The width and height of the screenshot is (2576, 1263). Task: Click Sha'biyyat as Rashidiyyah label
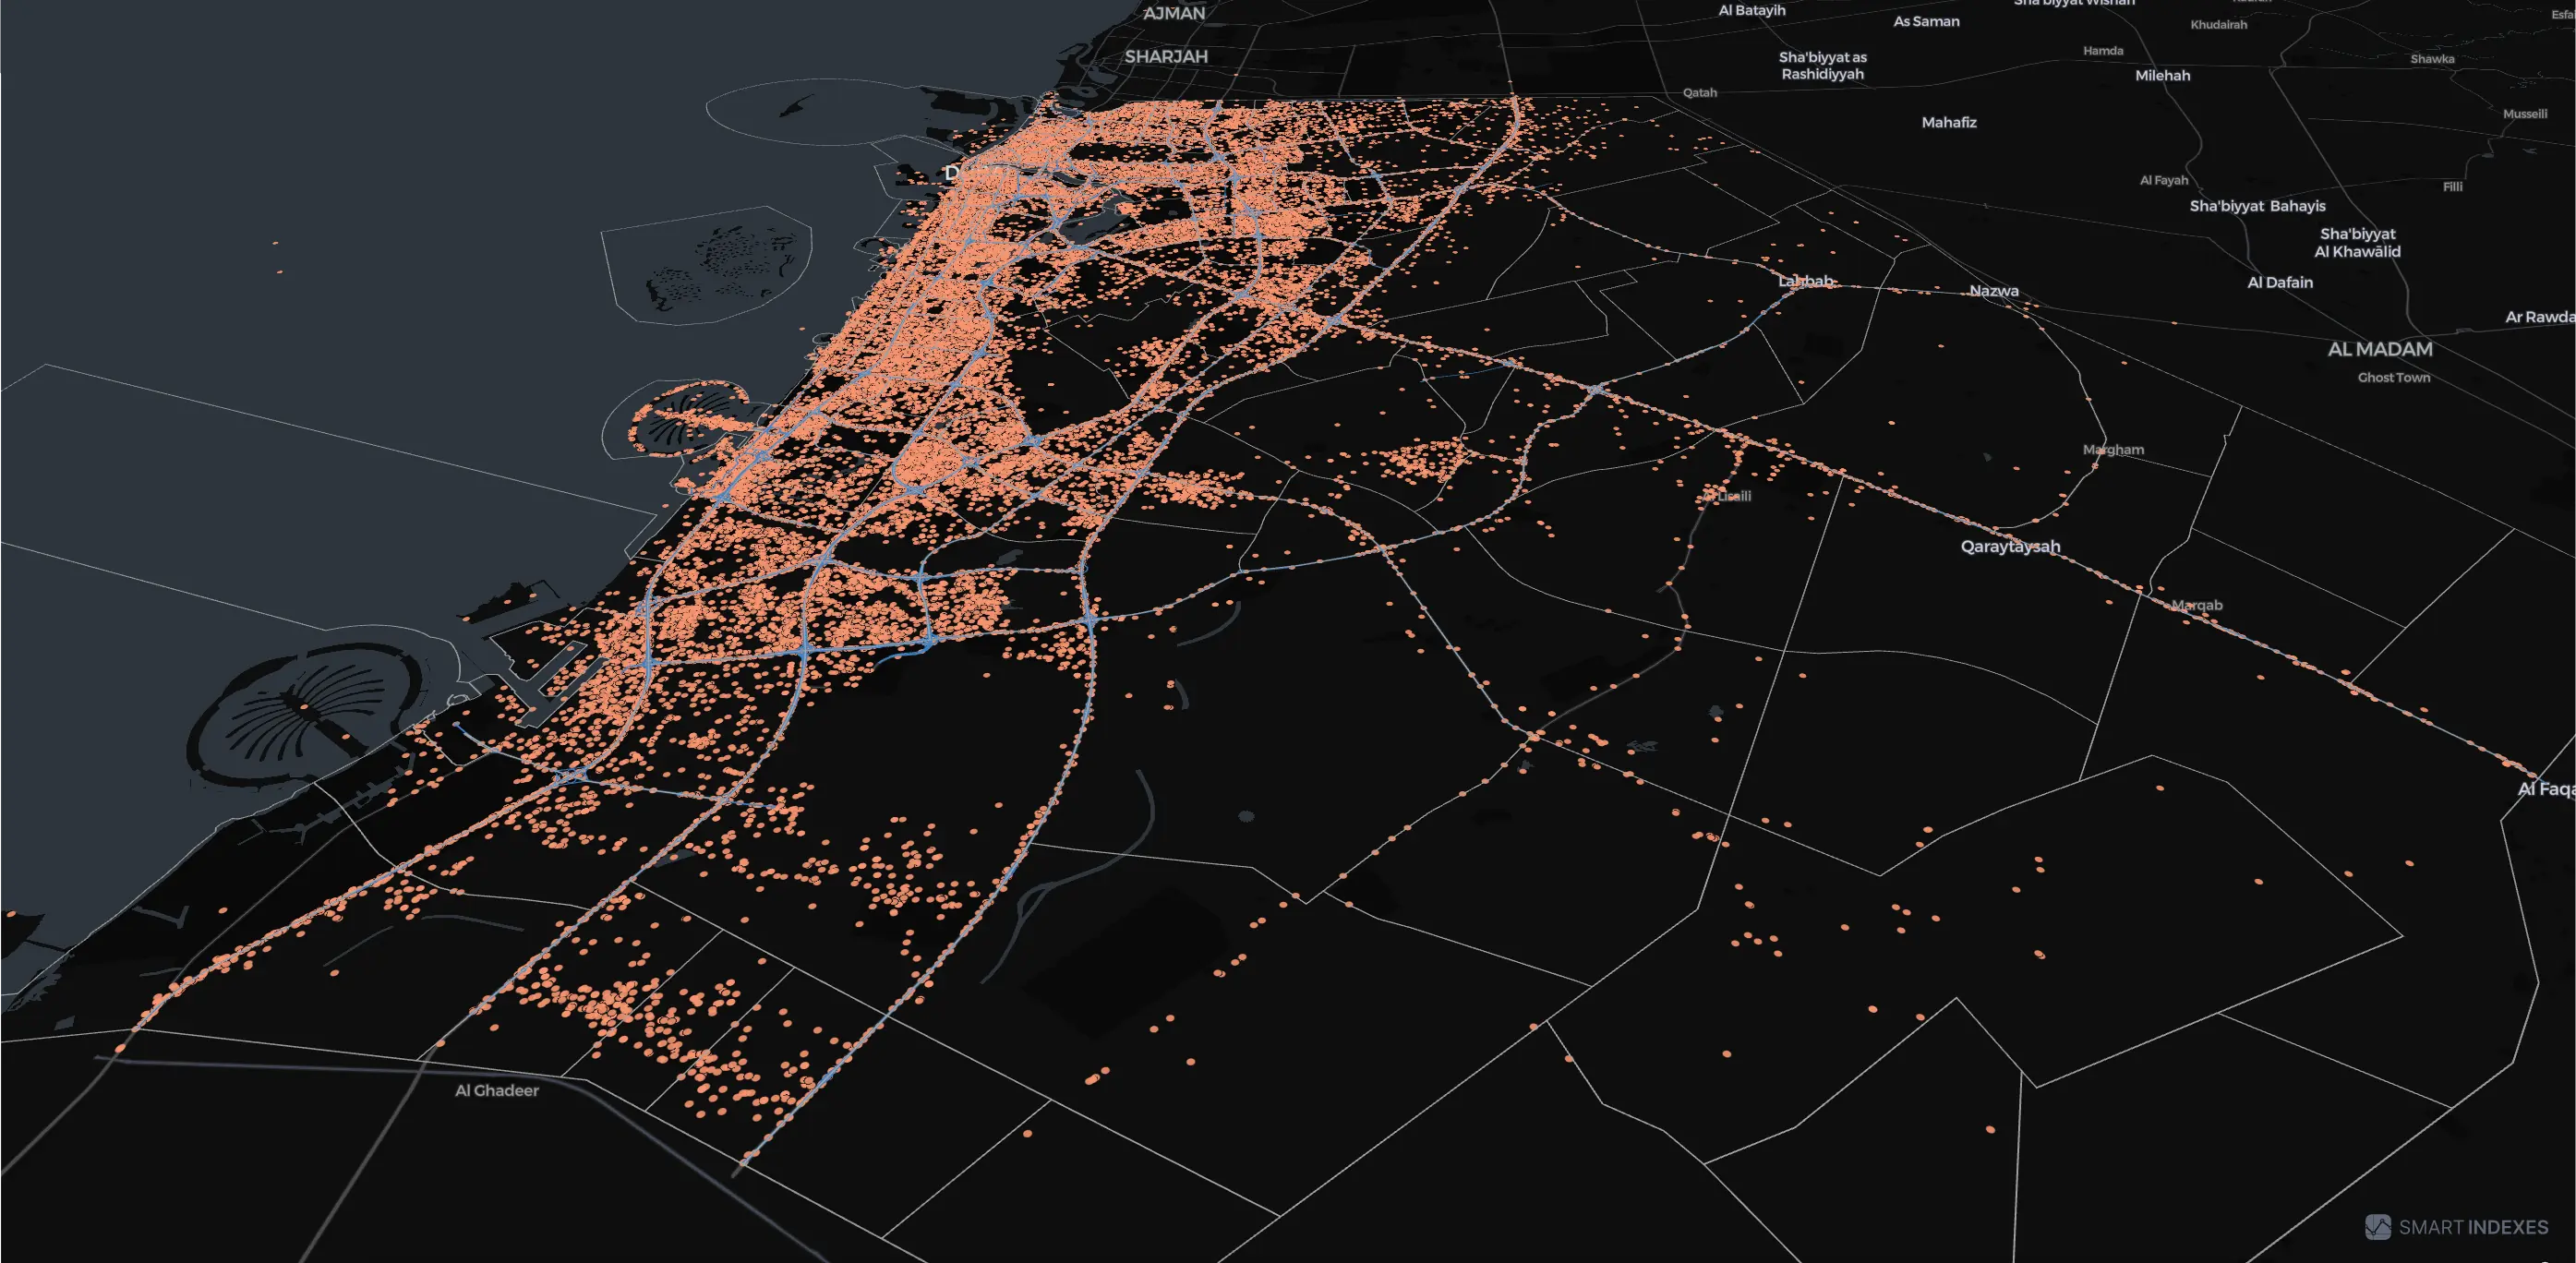[x=1822, y=65]
